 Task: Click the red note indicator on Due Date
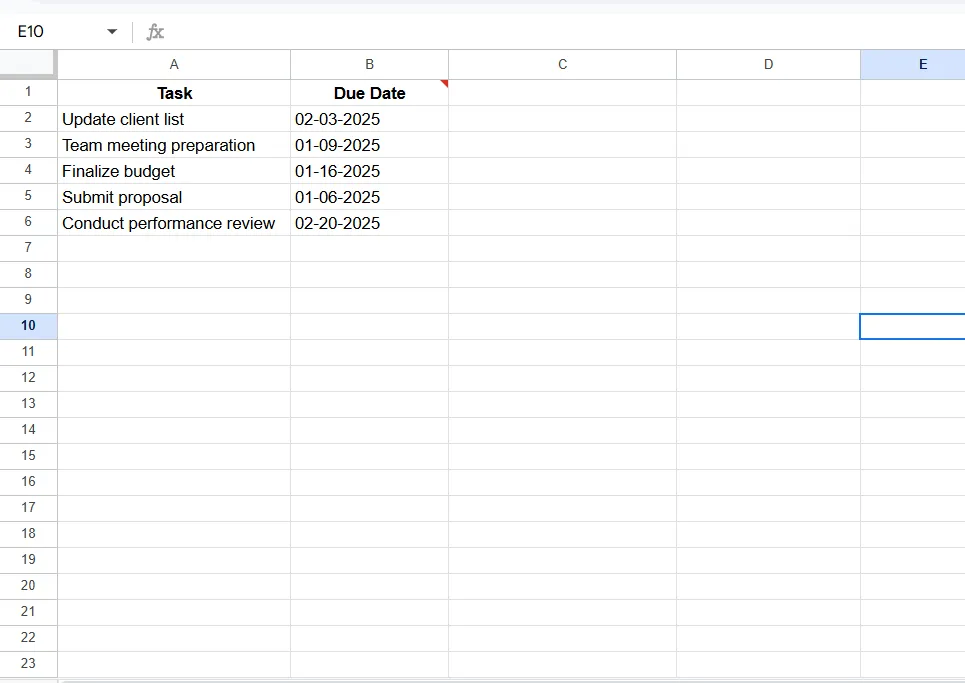pos(444,83)
